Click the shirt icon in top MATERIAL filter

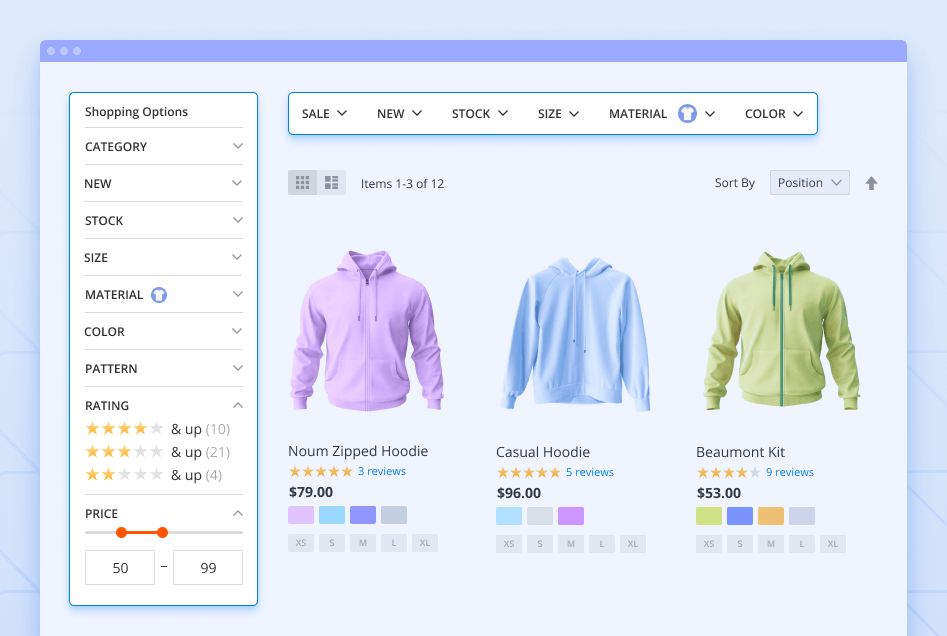click(687, 114)
